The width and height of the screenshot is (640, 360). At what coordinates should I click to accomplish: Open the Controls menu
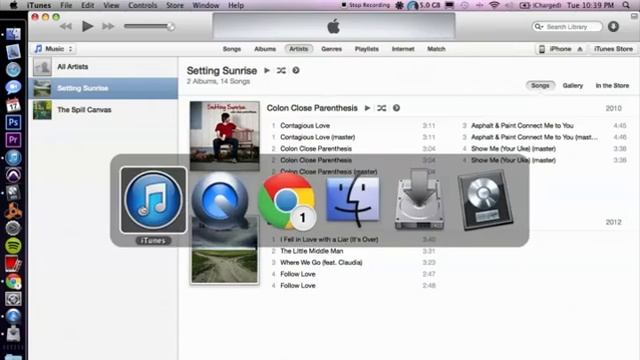pos(142,5)
